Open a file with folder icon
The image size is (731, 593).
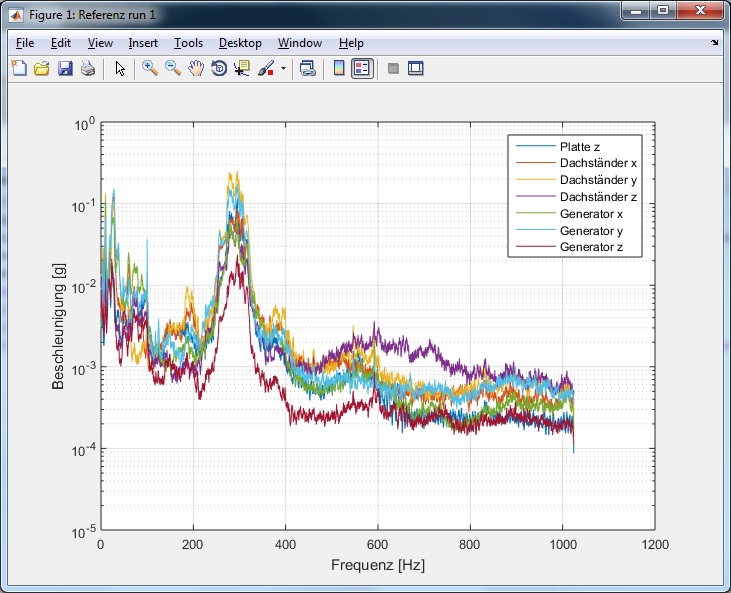42,69
